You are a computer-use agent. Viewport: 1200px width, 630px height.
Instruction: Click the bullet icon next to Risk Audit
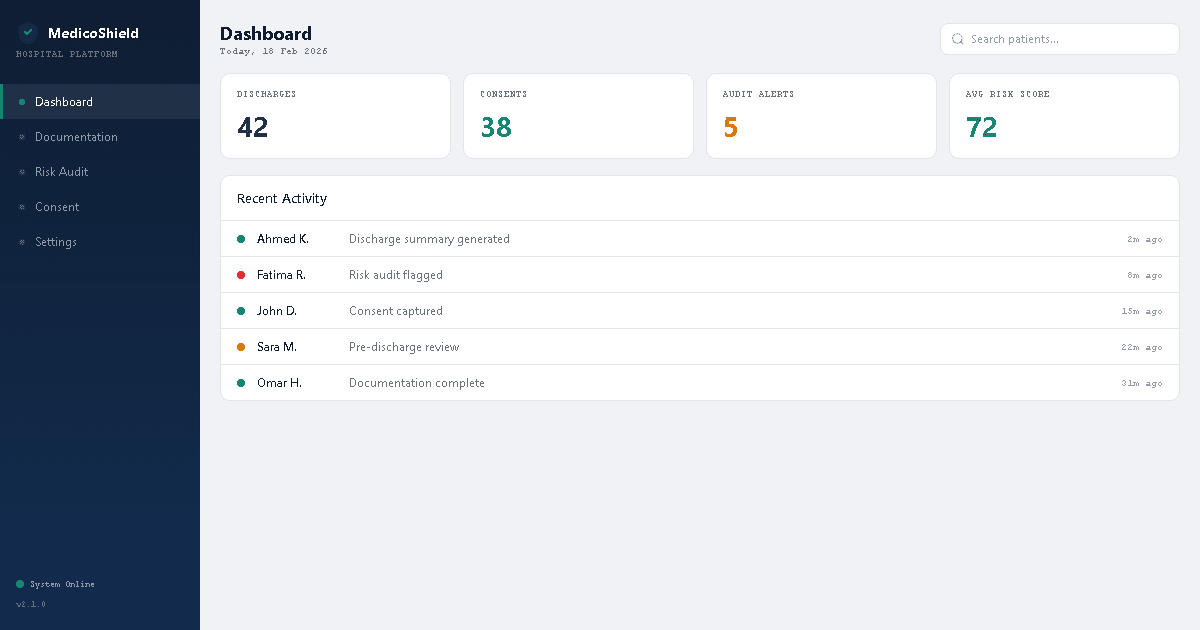(x=22, y=172)
